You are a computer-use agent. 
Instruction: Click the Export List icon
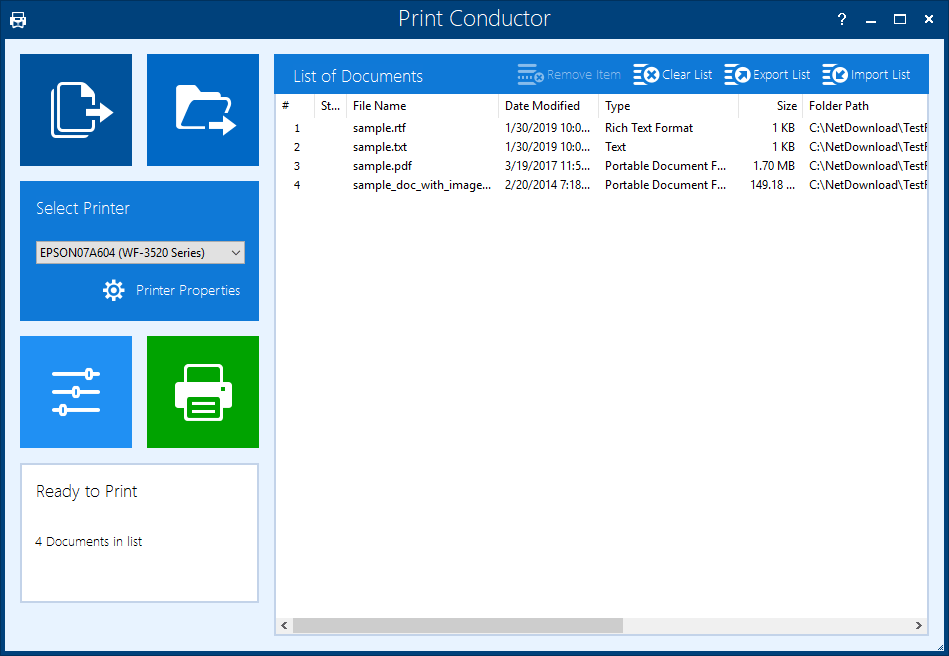tap(737, 75)
